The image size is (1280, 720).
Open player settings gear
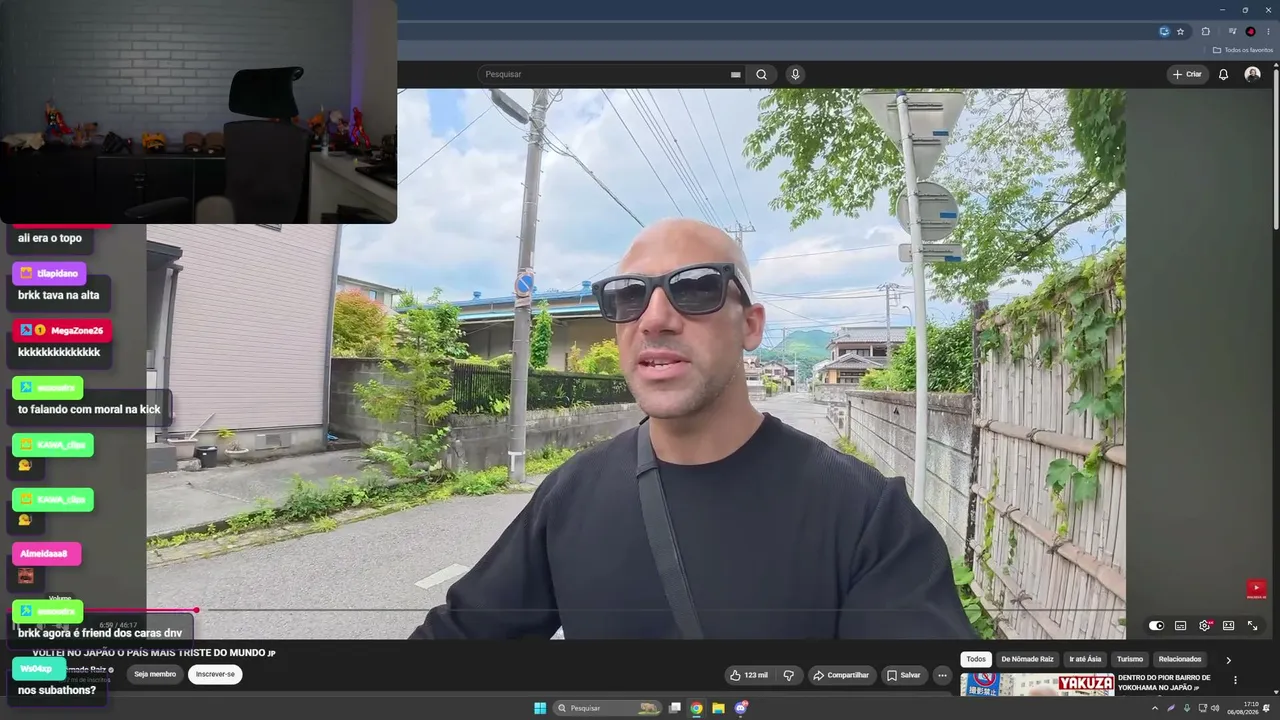point(1205,626)
